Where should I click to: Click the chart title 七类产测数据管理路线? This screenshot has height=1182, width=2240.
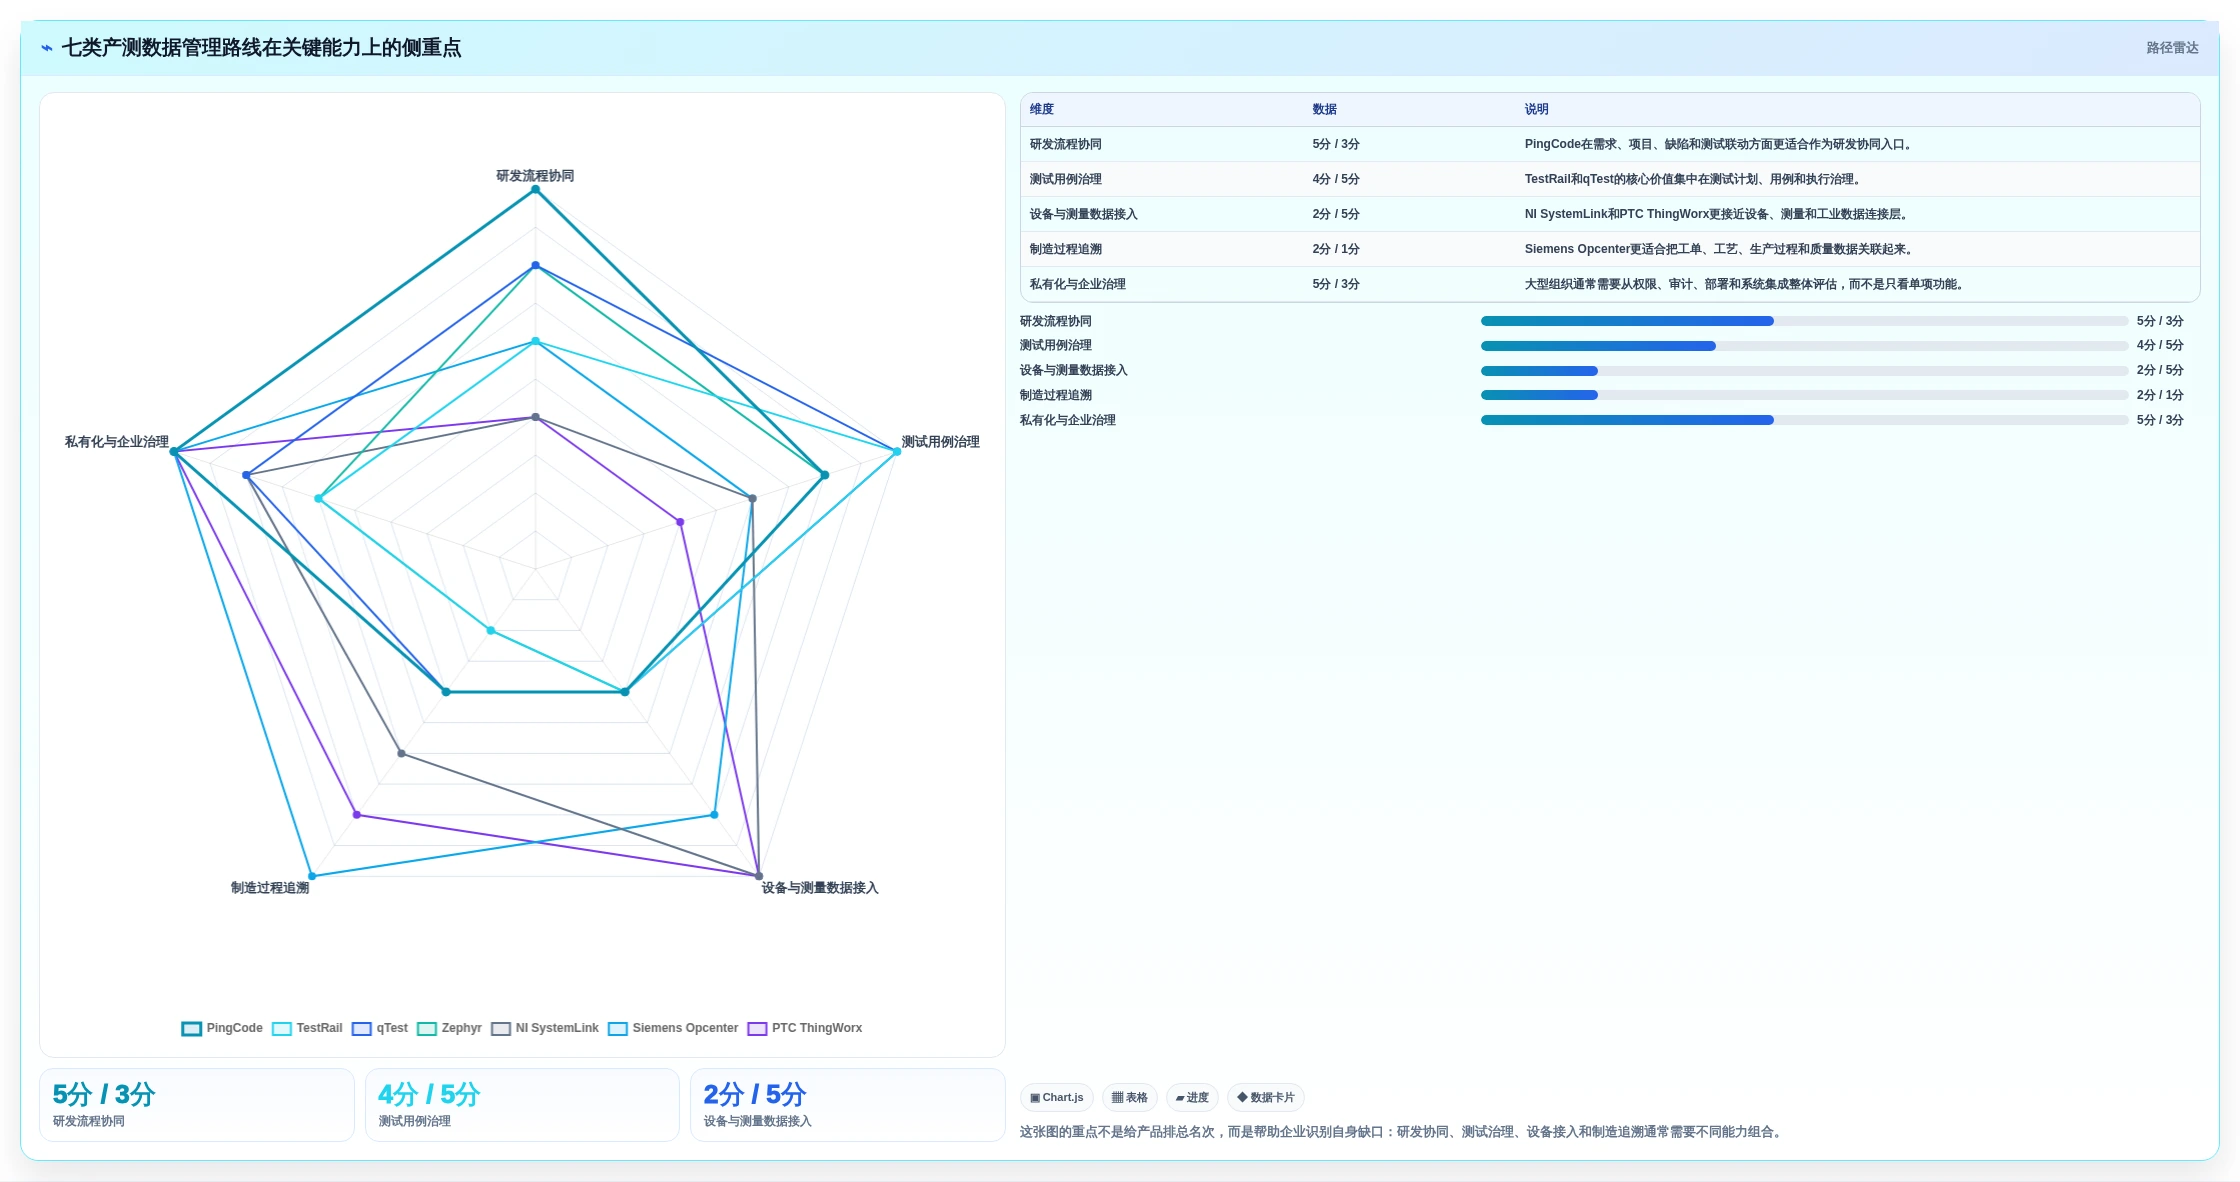262,48
